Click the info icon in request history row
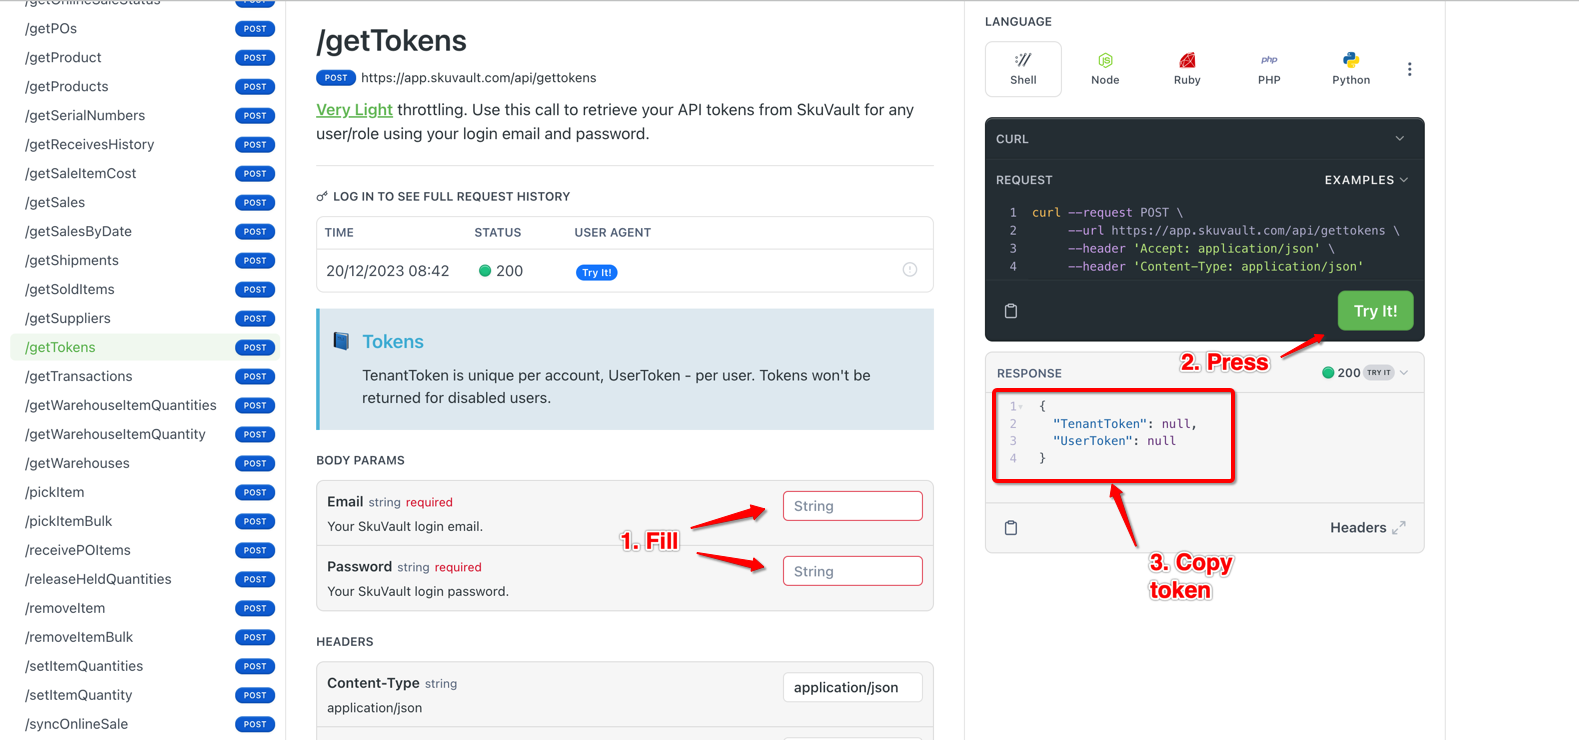Image resolution: width=1579 pixels, height=740 pixels. click(x=909, y=270)
